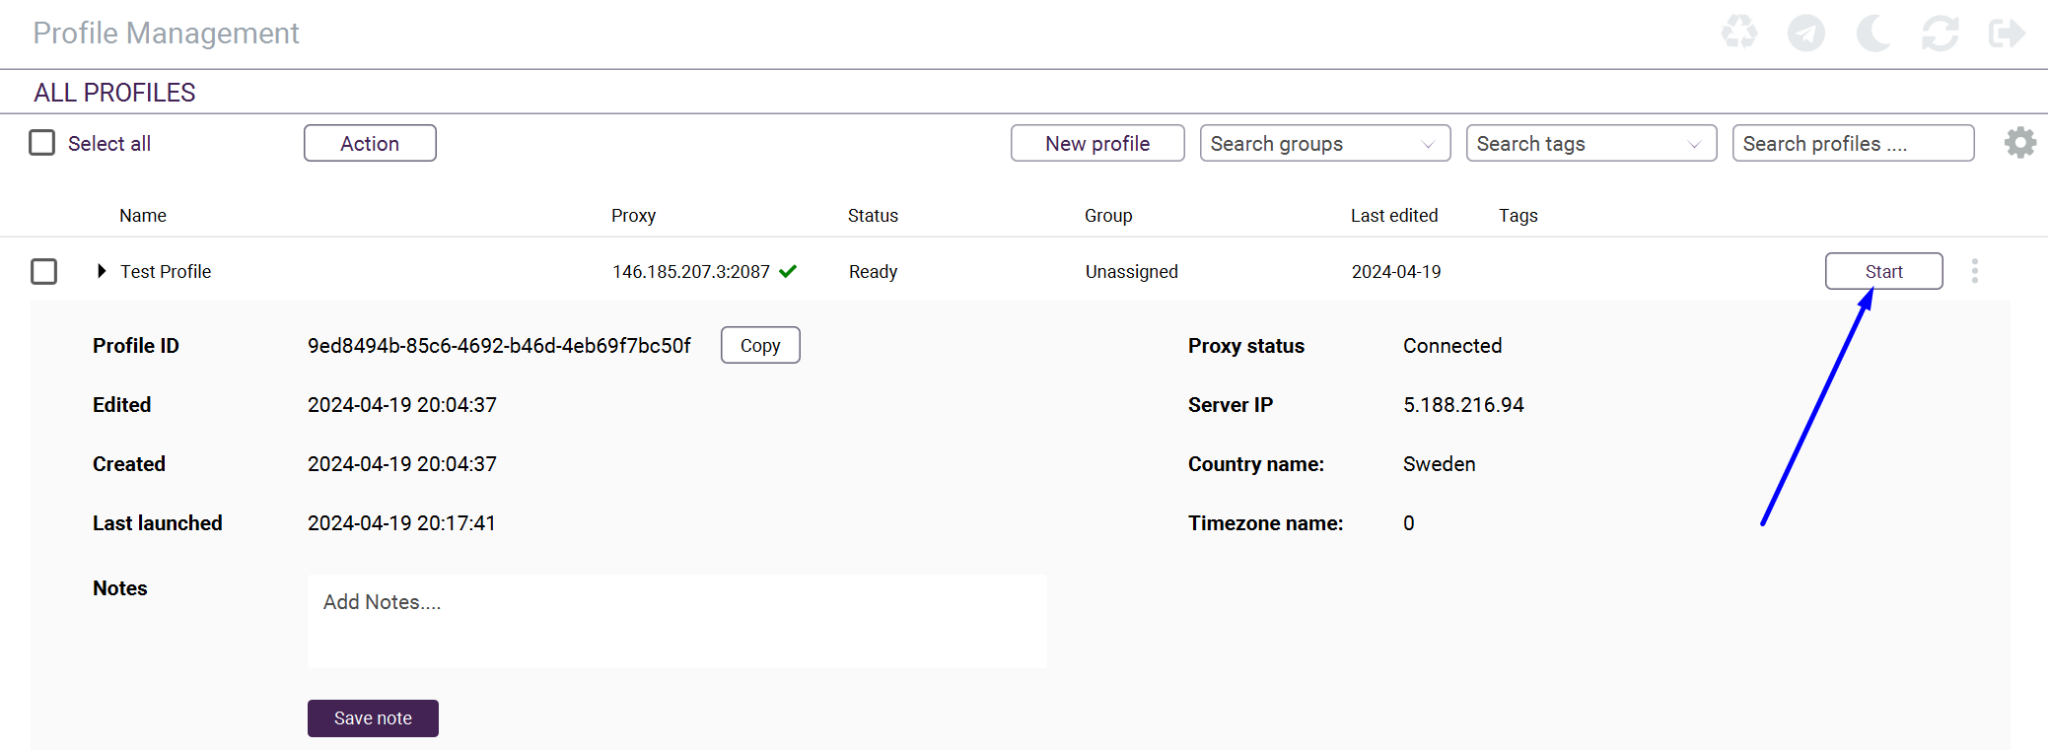Sort by the Last edited column header

click(1394, 215)
